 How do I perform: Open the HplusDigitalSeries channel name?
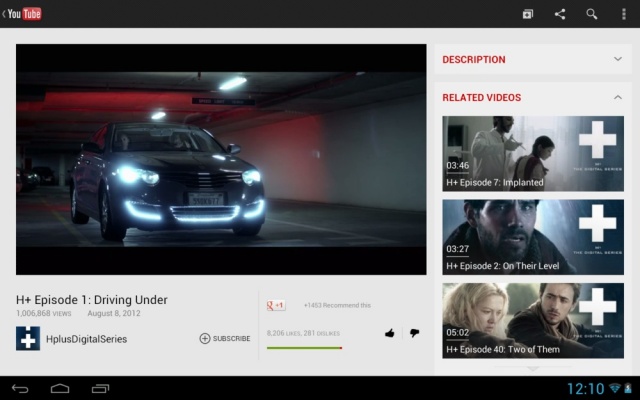87,339
